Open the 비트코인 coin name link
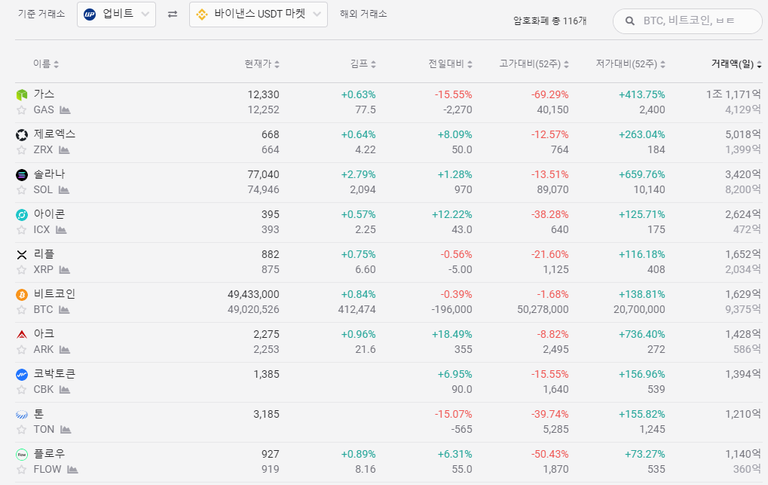Screen dimensions: 768x485 54,294
